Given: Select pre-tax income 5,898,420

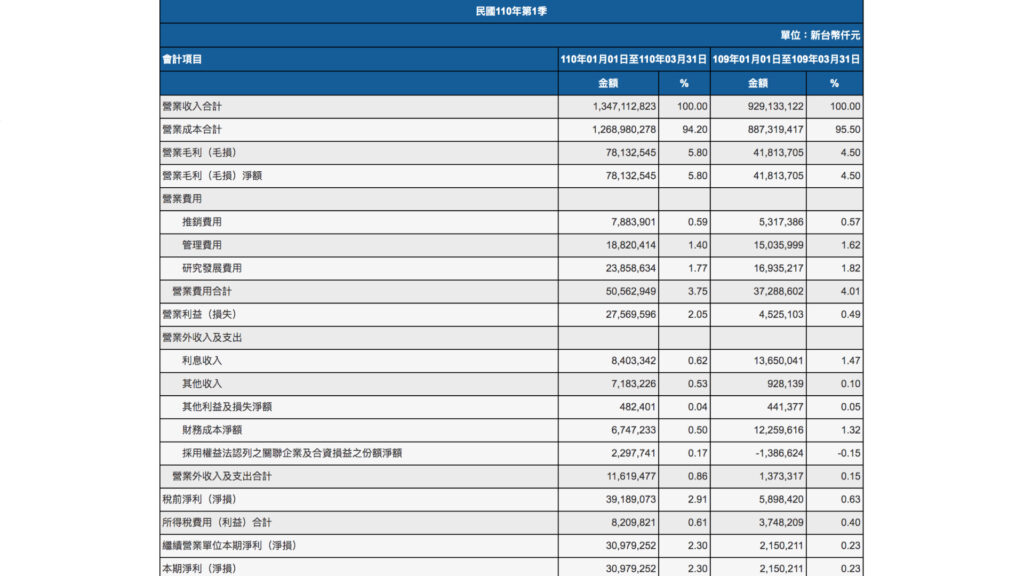Looking at the screenshot, I should (x=781, y=500).
